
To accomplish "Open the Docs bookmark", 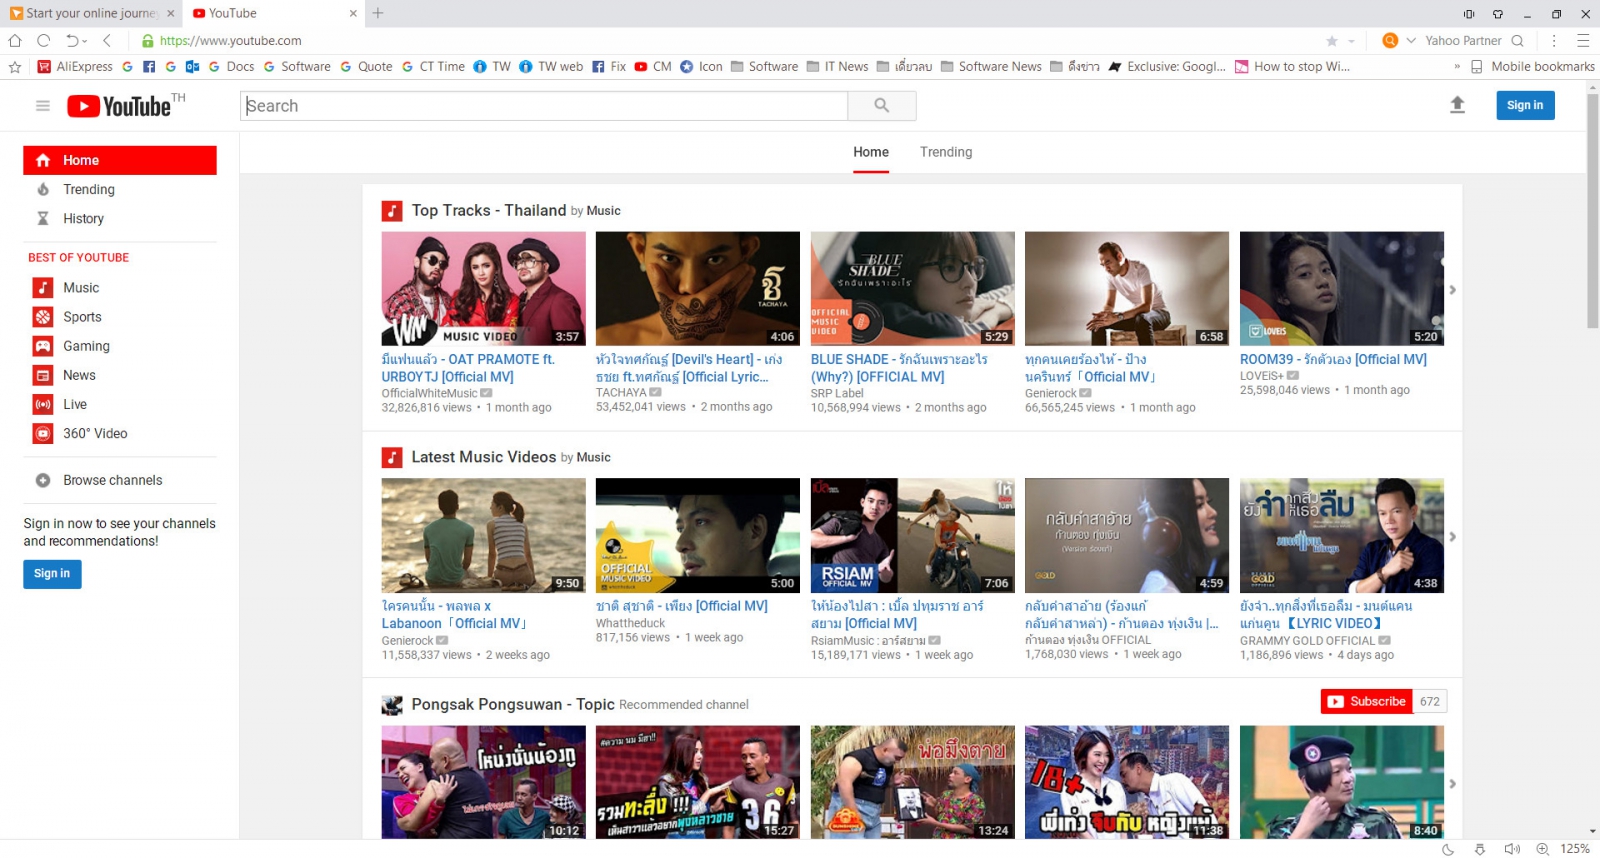I will [x=231, y=67].
